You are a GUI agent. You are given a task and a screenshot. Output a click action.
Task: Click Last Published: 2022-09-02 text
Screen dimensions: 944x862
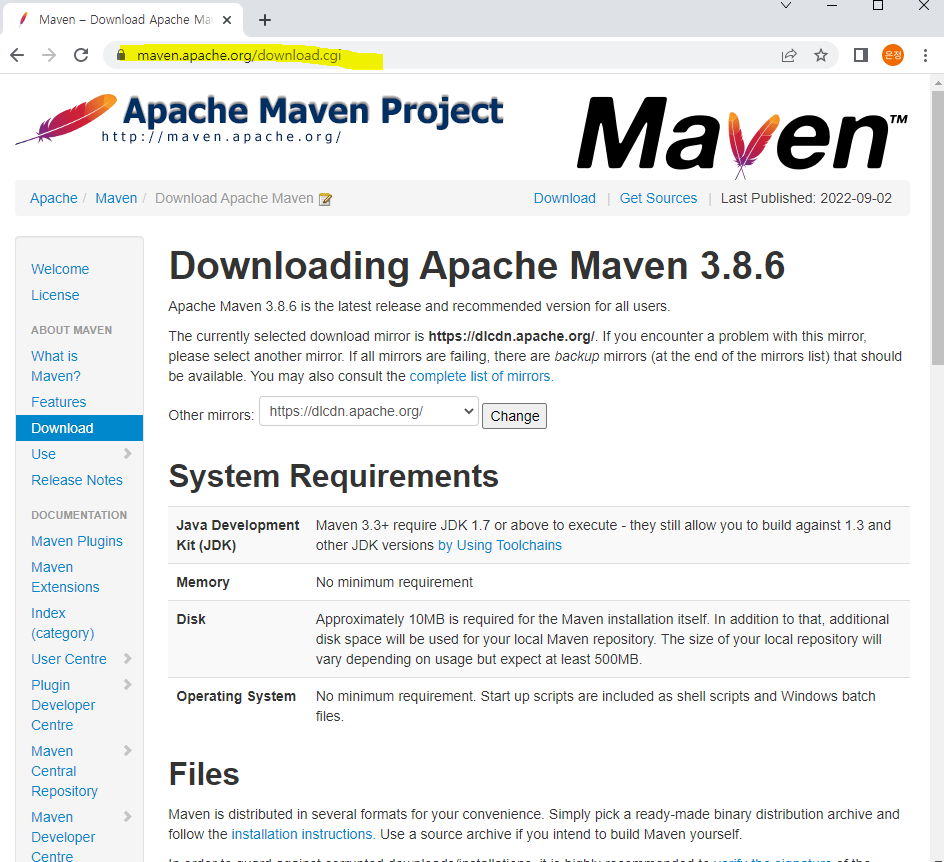click(x=806, y=198)
